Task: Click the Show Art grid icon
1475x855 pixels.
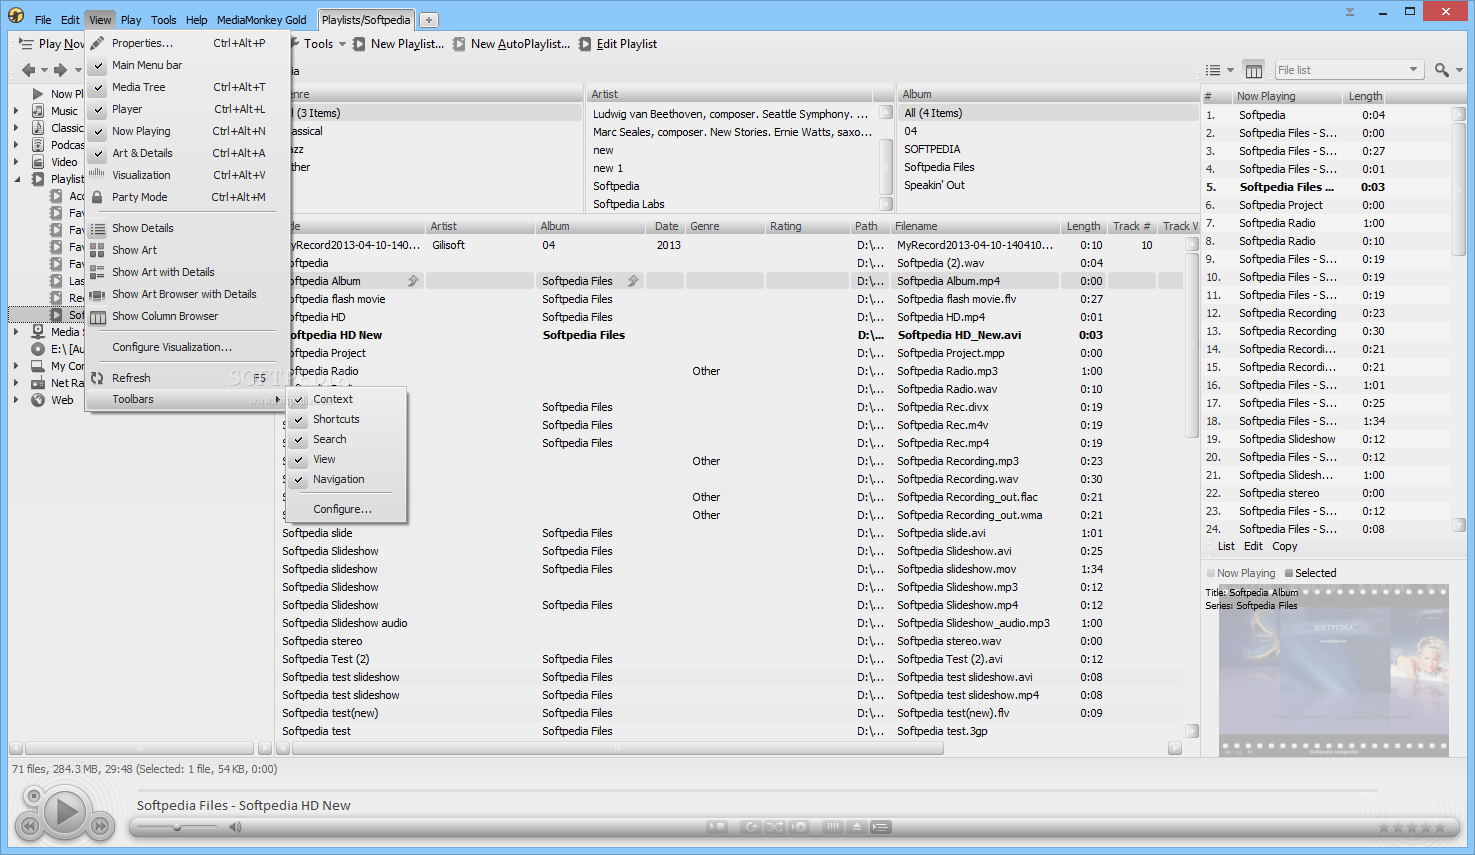Action: [97, 251]
